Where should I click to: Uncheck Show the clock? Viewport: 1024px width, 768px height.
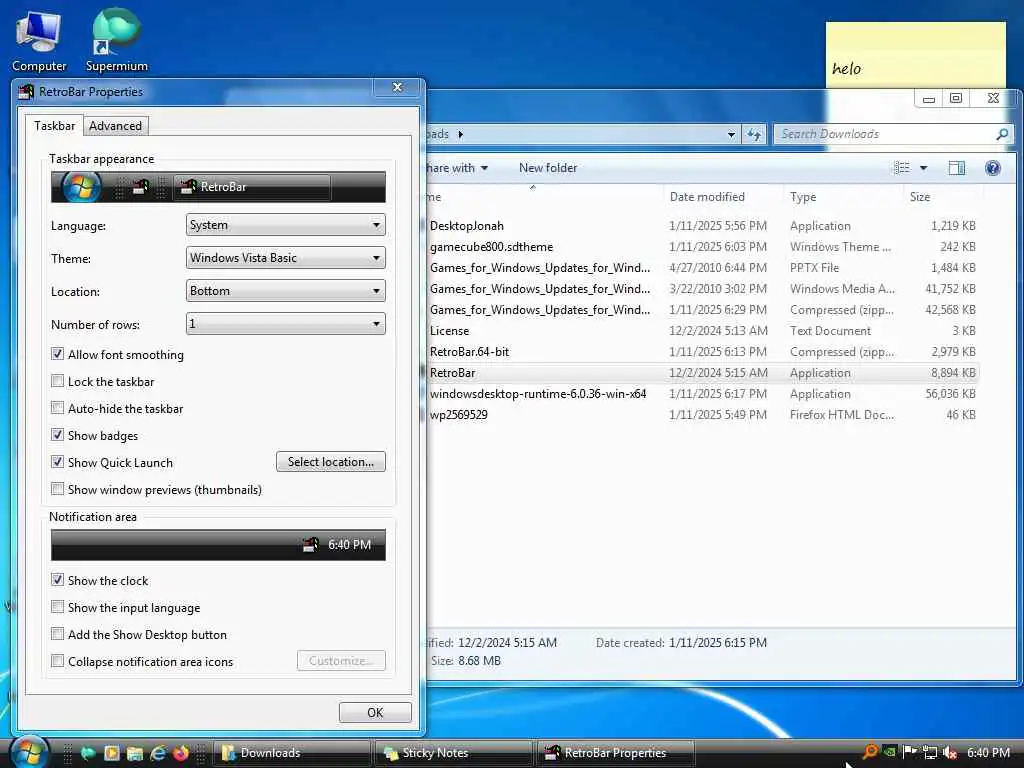[57, 580]
